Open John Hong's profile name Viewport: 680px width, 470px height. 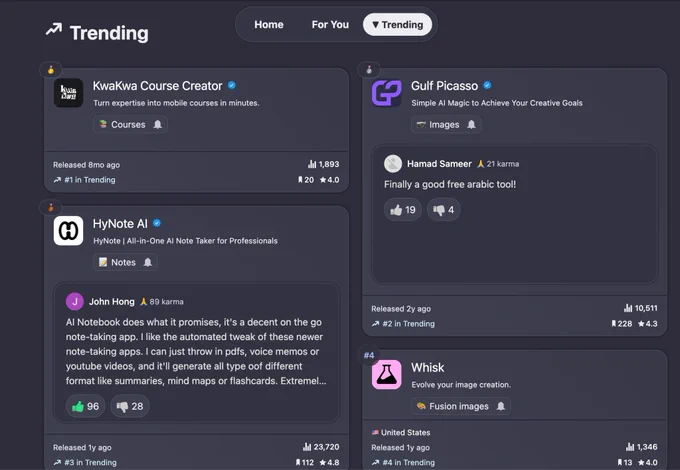coord(112,301)
